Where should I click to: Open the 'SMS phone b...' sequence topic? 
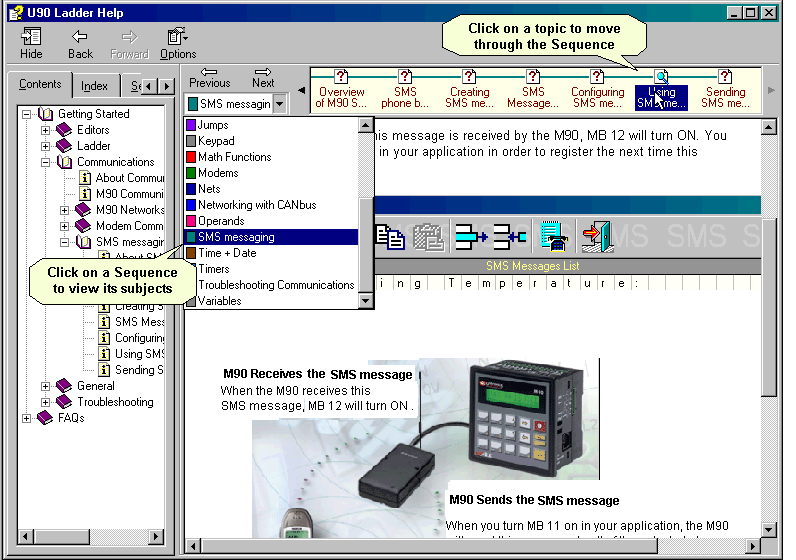pos(405,90)
